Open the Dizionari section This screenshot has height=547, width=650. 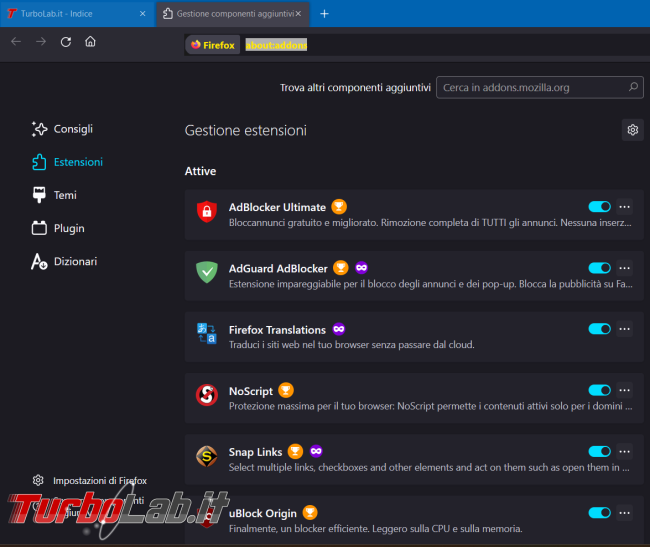tap(64, 261)
